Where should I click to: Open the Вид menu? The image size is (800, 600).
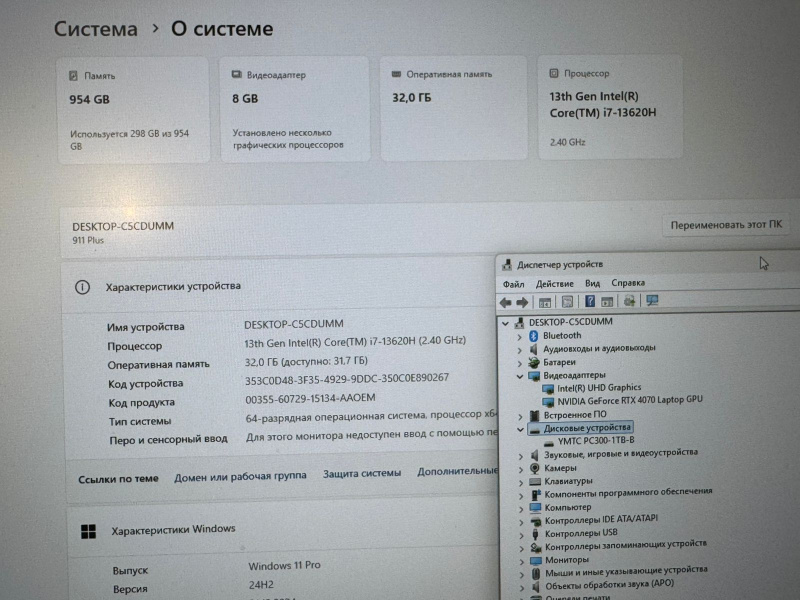592,283
